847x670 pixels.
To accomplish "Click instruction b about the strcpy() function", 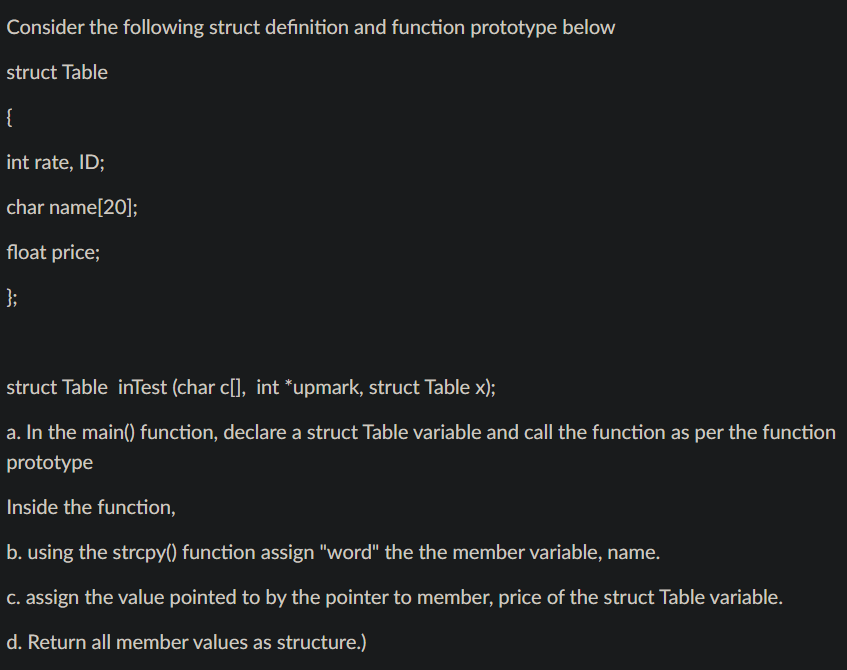I will 333,553.
